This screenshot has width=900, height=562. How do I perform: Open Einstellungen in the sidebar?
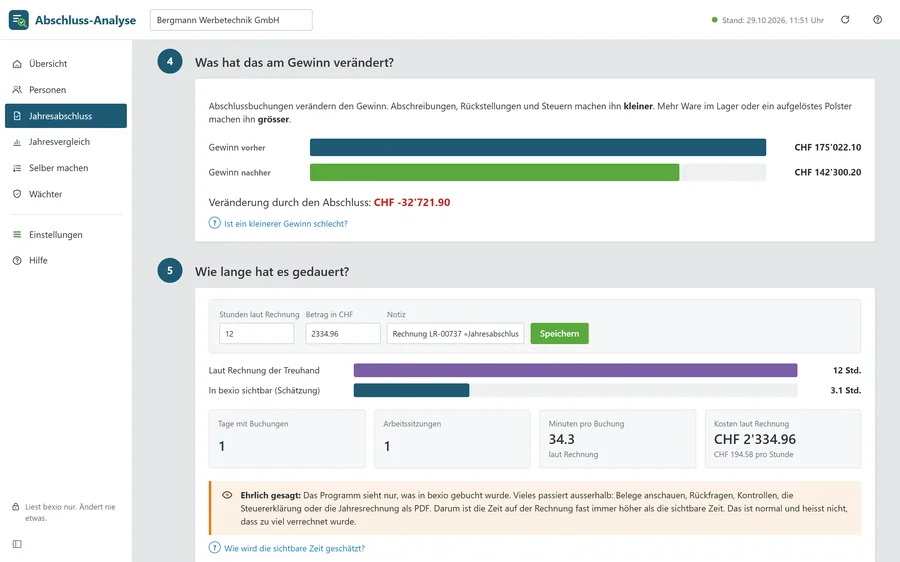pos(66,234)
